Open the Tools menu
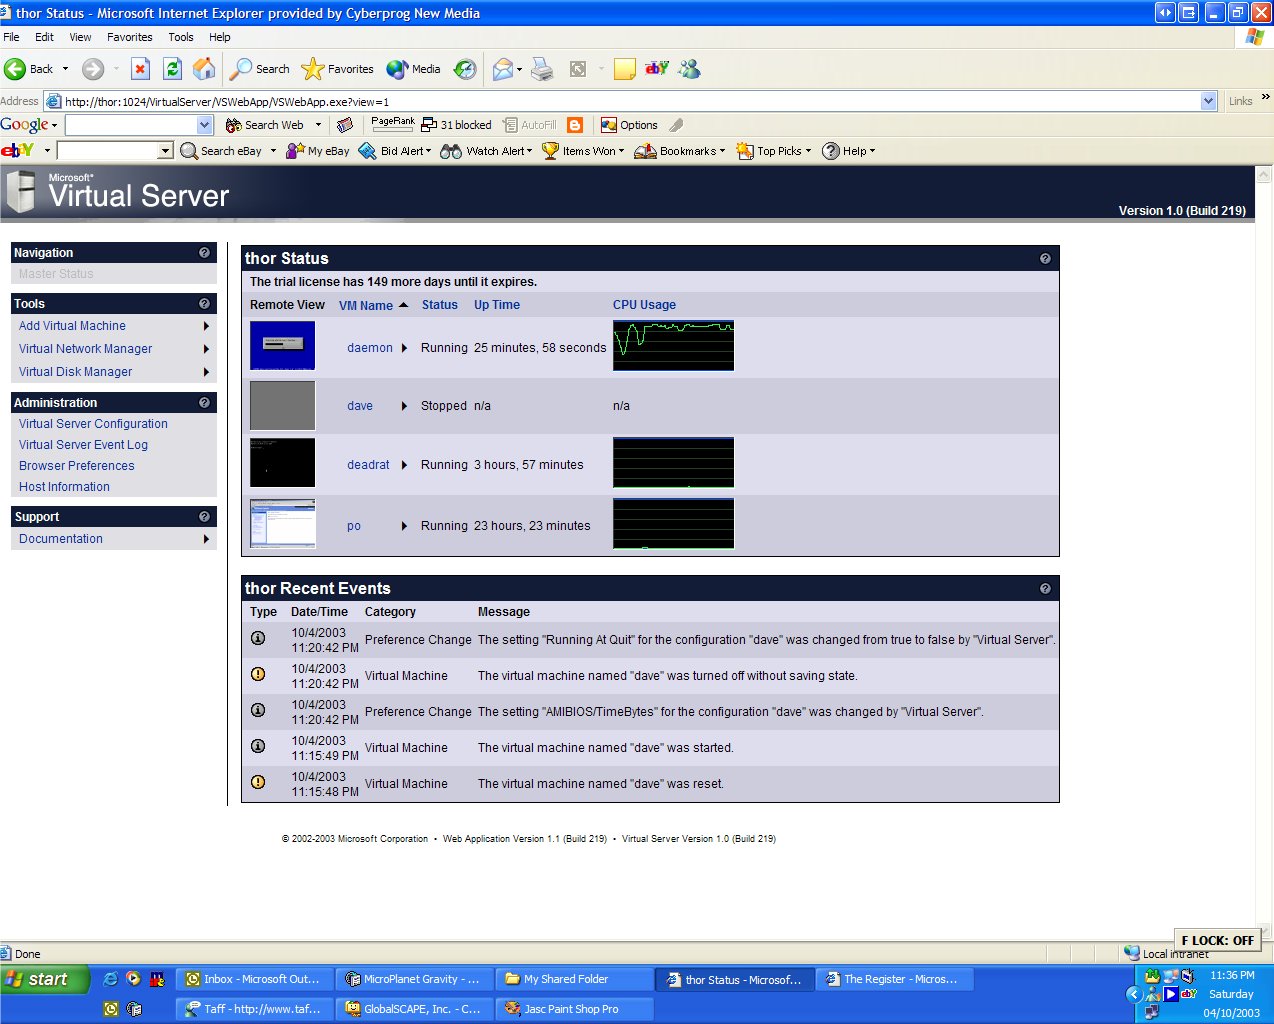 (x=181, y=37)
